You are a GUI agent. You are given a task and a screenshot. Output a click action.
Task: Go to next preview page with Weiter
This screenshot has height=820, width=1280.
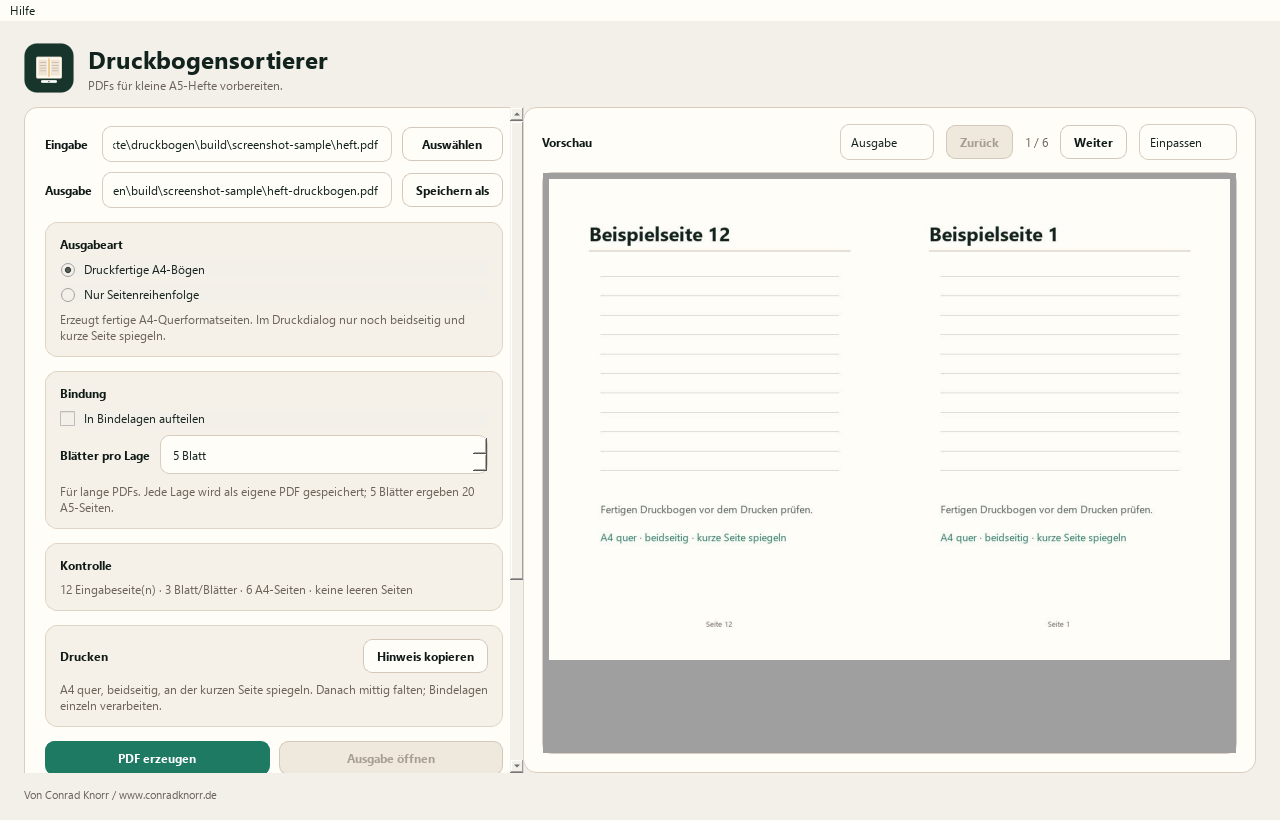[1093, 142]
